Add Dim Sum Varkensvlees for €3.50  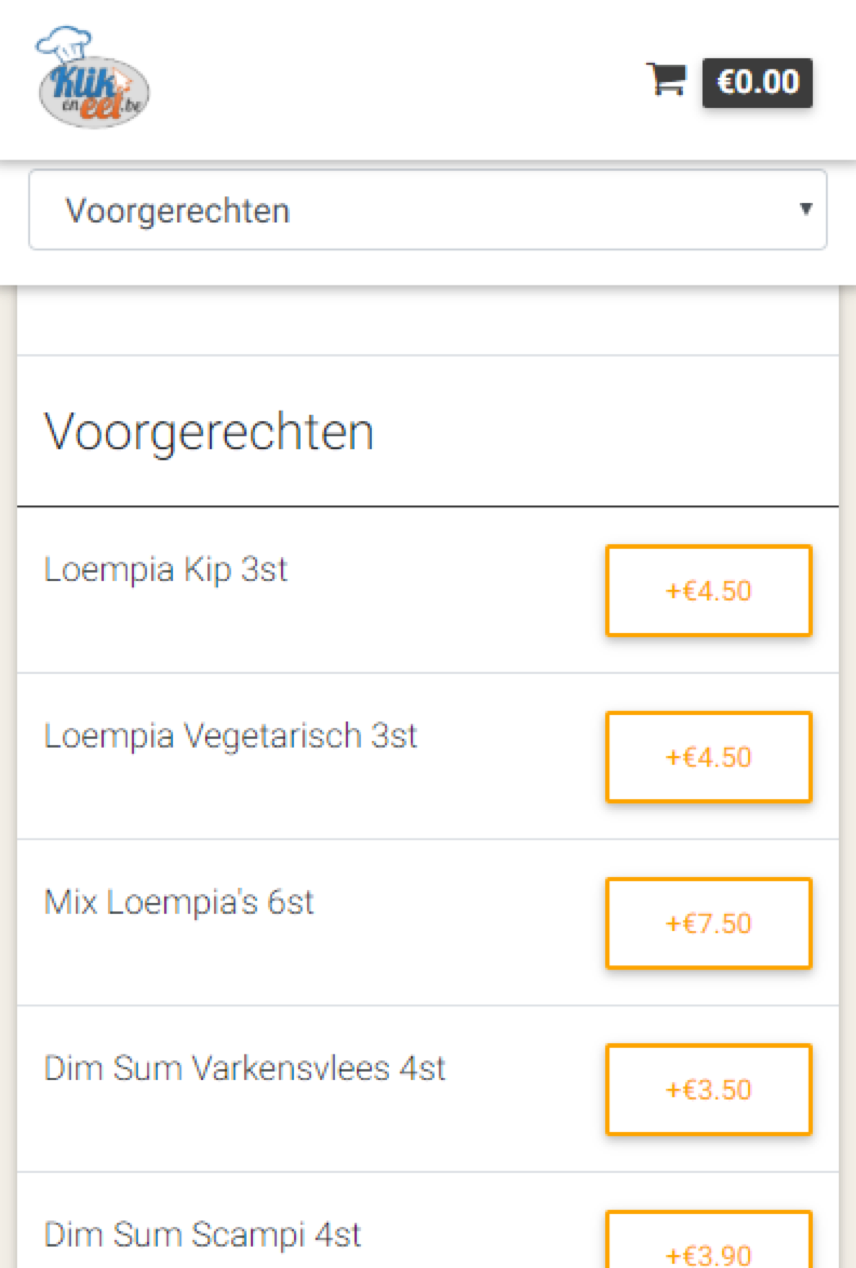click(x=708, y=1089)
